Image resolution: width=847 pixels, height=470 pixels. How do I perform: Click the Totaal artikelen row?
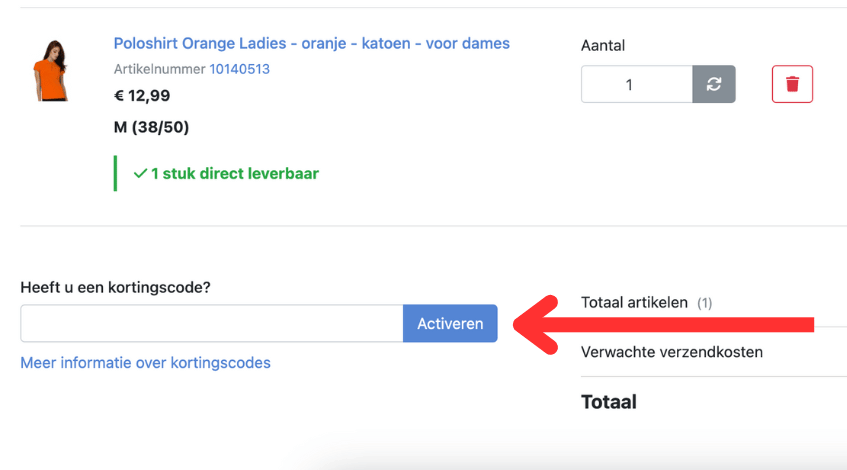pyautogui.click(x=634, y=302)
